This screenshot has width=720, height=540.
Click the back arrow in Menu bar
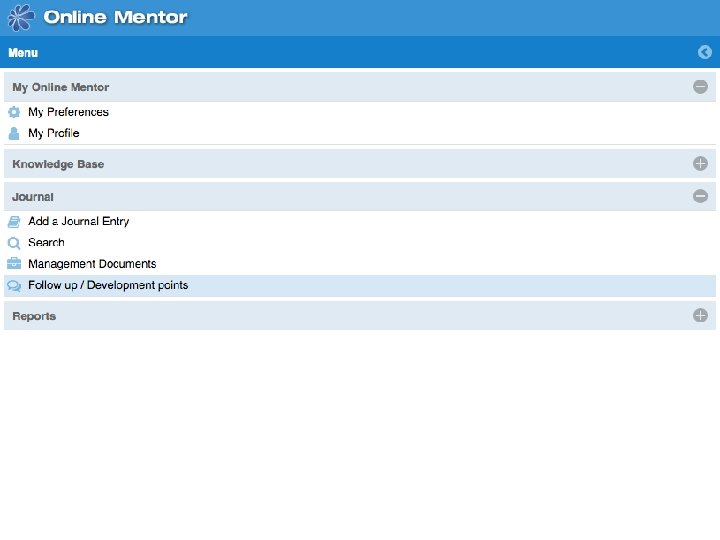pyautogui.click(x=705, y=52)
